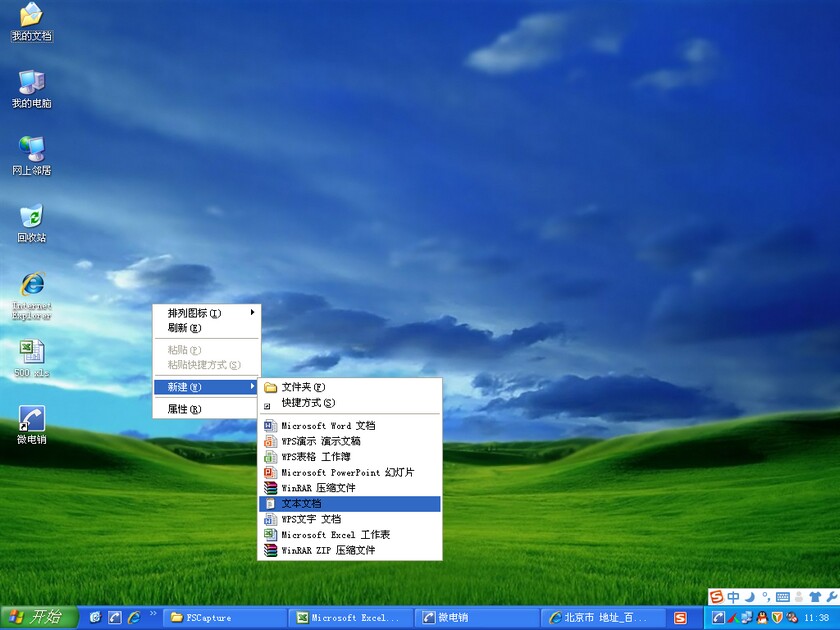Switch to 微电销 taskbar button
The image size is (840, 630).
pos(477,618)
